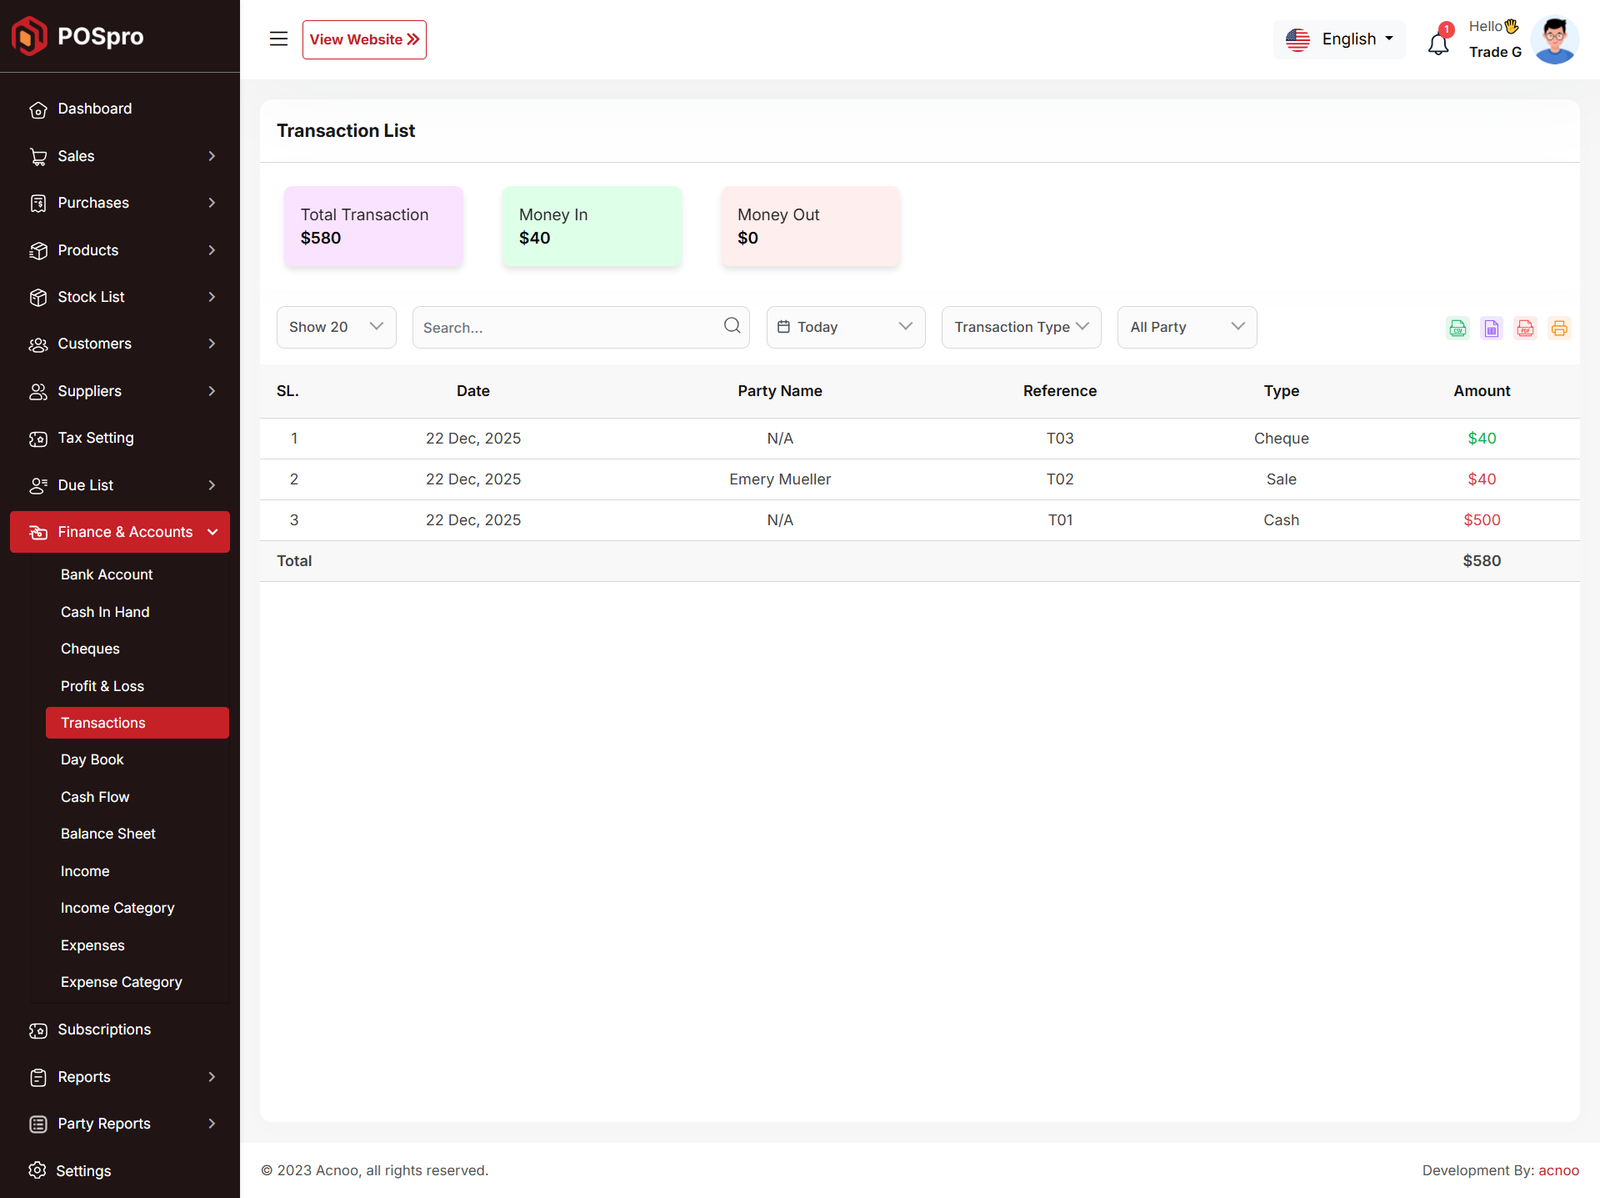
Task: Open the All Party dropdown
Action: pyautogui.click(x=1186, y=327)
